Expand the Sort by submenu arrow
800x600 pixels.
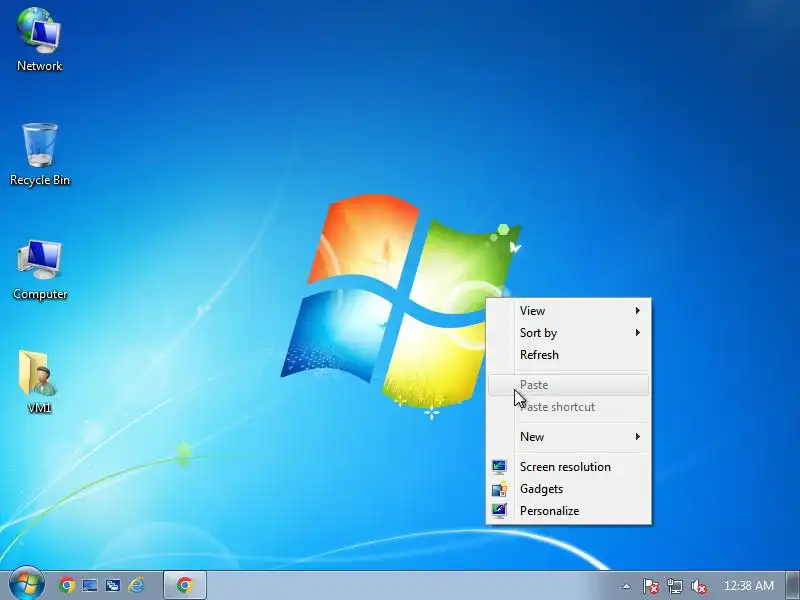637,333
